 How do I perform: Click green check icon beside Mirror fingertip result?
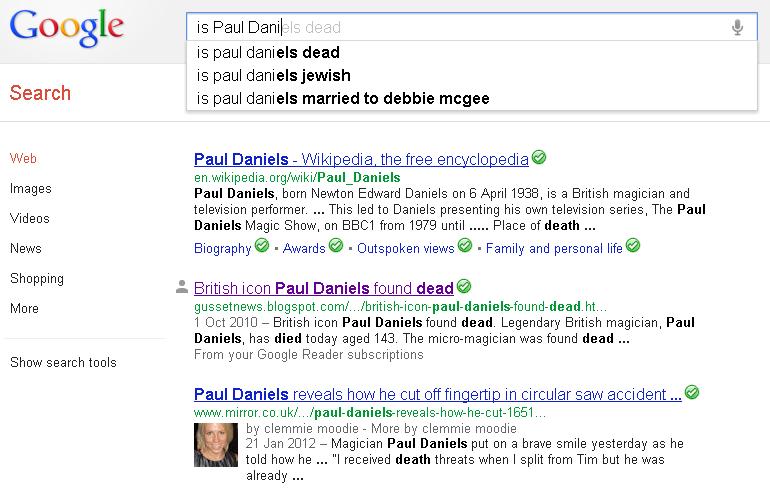692,392
